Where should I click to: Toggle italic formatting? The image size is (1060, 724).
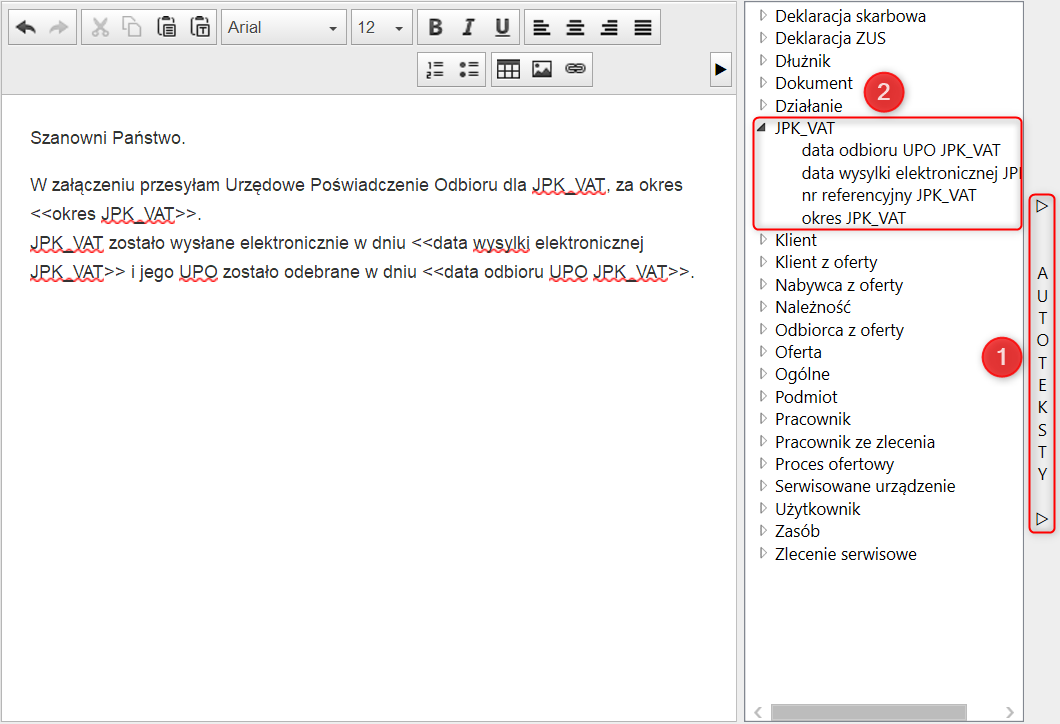coord(468,28)
